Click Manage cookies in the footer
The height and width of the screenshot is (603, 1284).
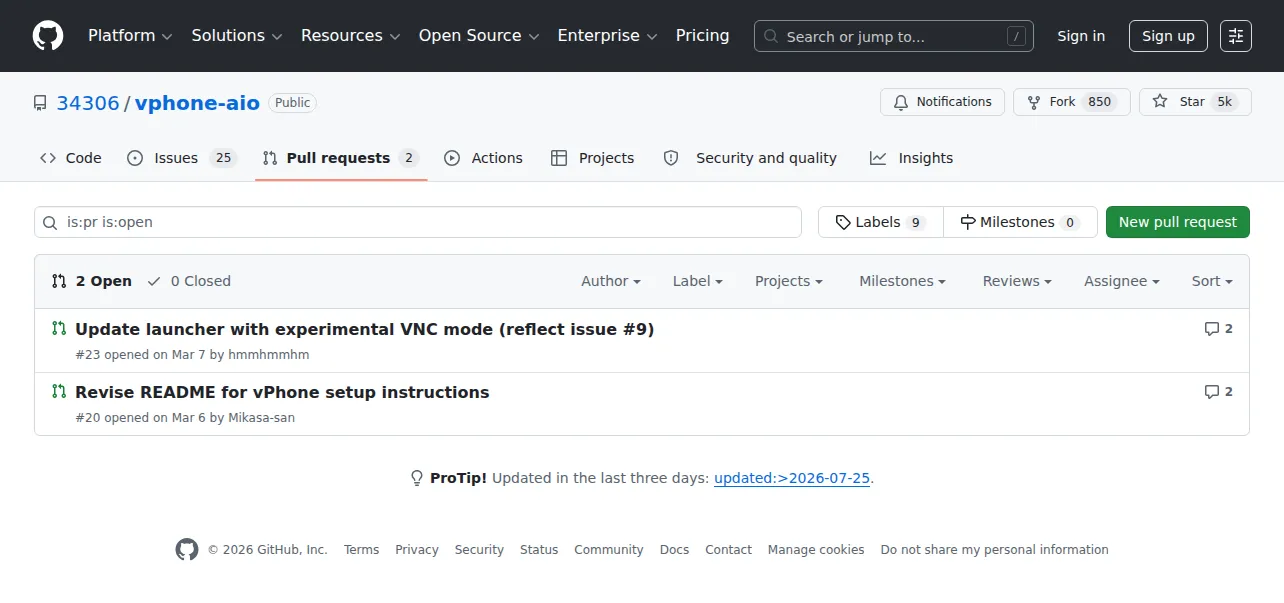tap(816, 550)
